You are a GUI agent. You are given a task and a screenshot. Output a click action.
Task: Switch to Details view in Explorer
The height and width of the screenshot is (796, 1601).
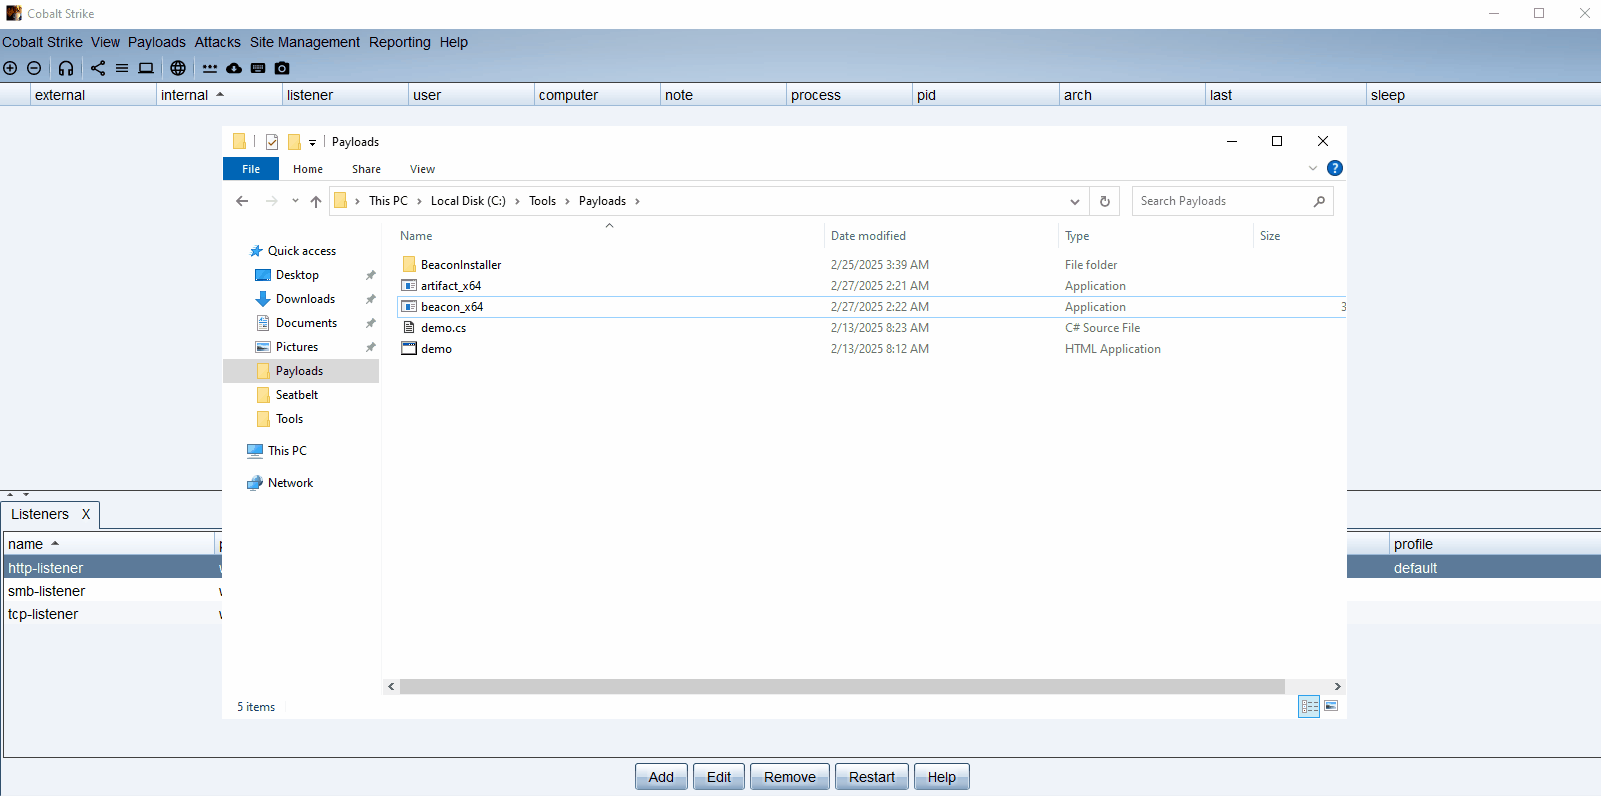click(x=1309, y=706)
